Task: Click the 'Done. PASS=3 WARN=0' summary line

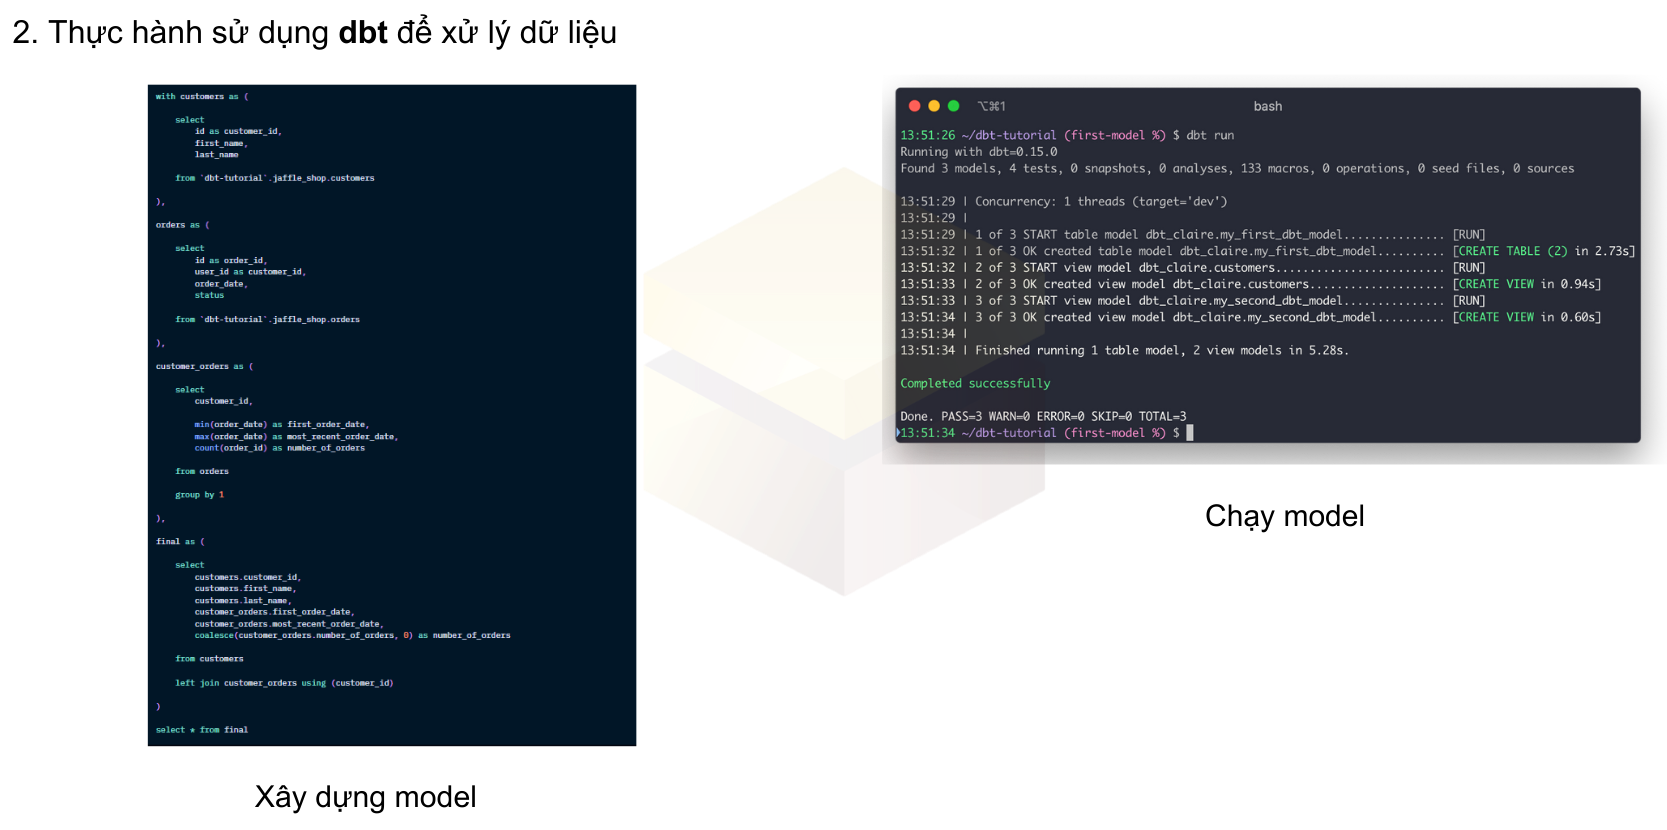Action: [x=1043, y=416]
